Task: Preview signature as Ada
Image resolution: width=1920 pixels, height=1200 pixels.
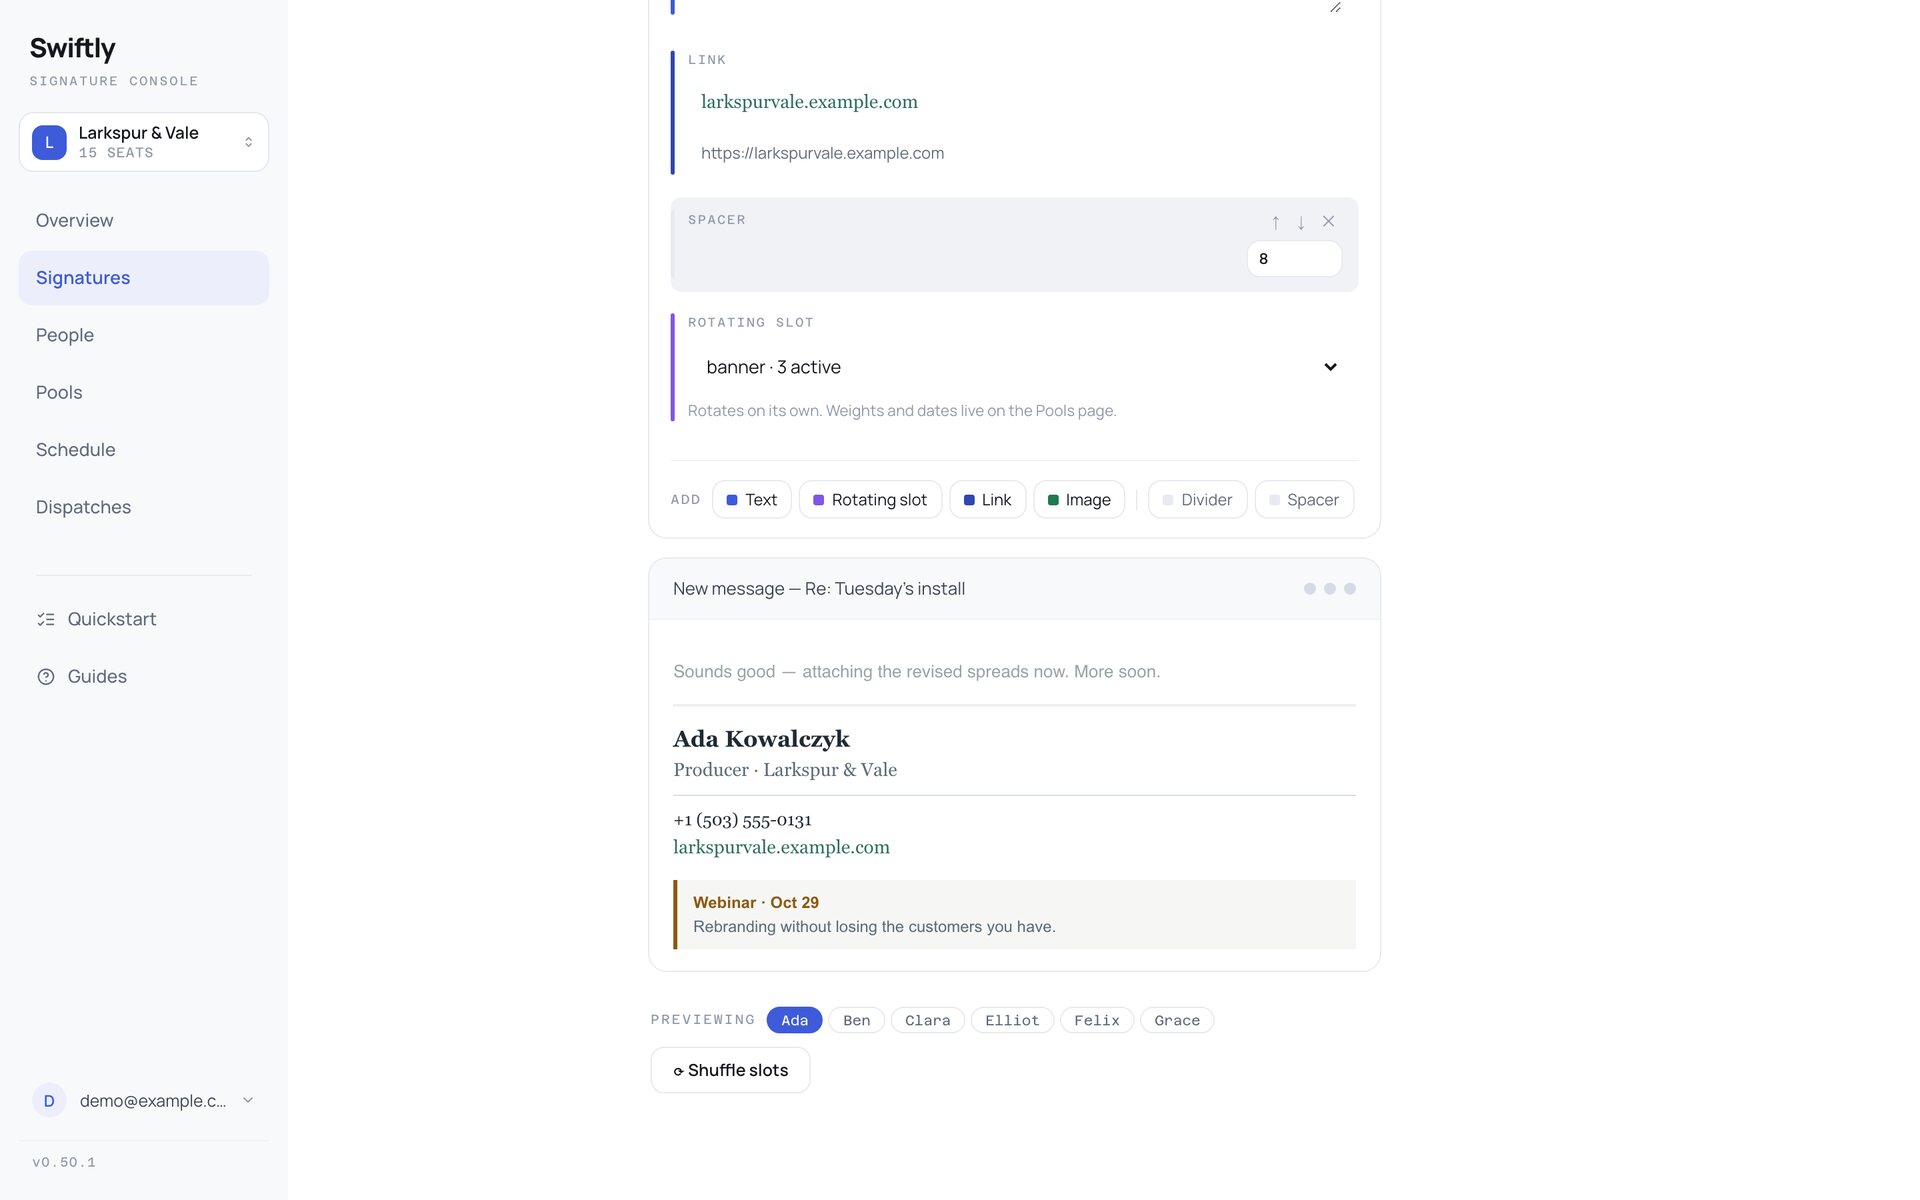Action: pos(794,1020)
